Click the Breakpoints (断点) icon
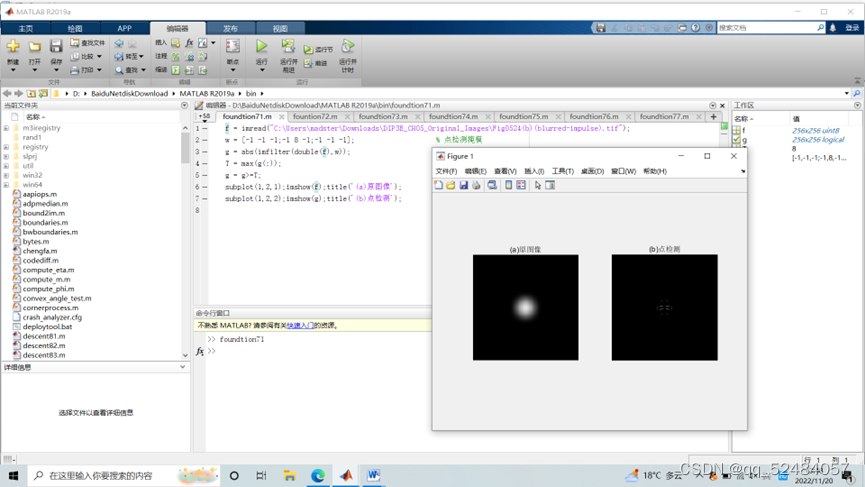The height and width of the screenshot is (487, 865). (233, 46)
